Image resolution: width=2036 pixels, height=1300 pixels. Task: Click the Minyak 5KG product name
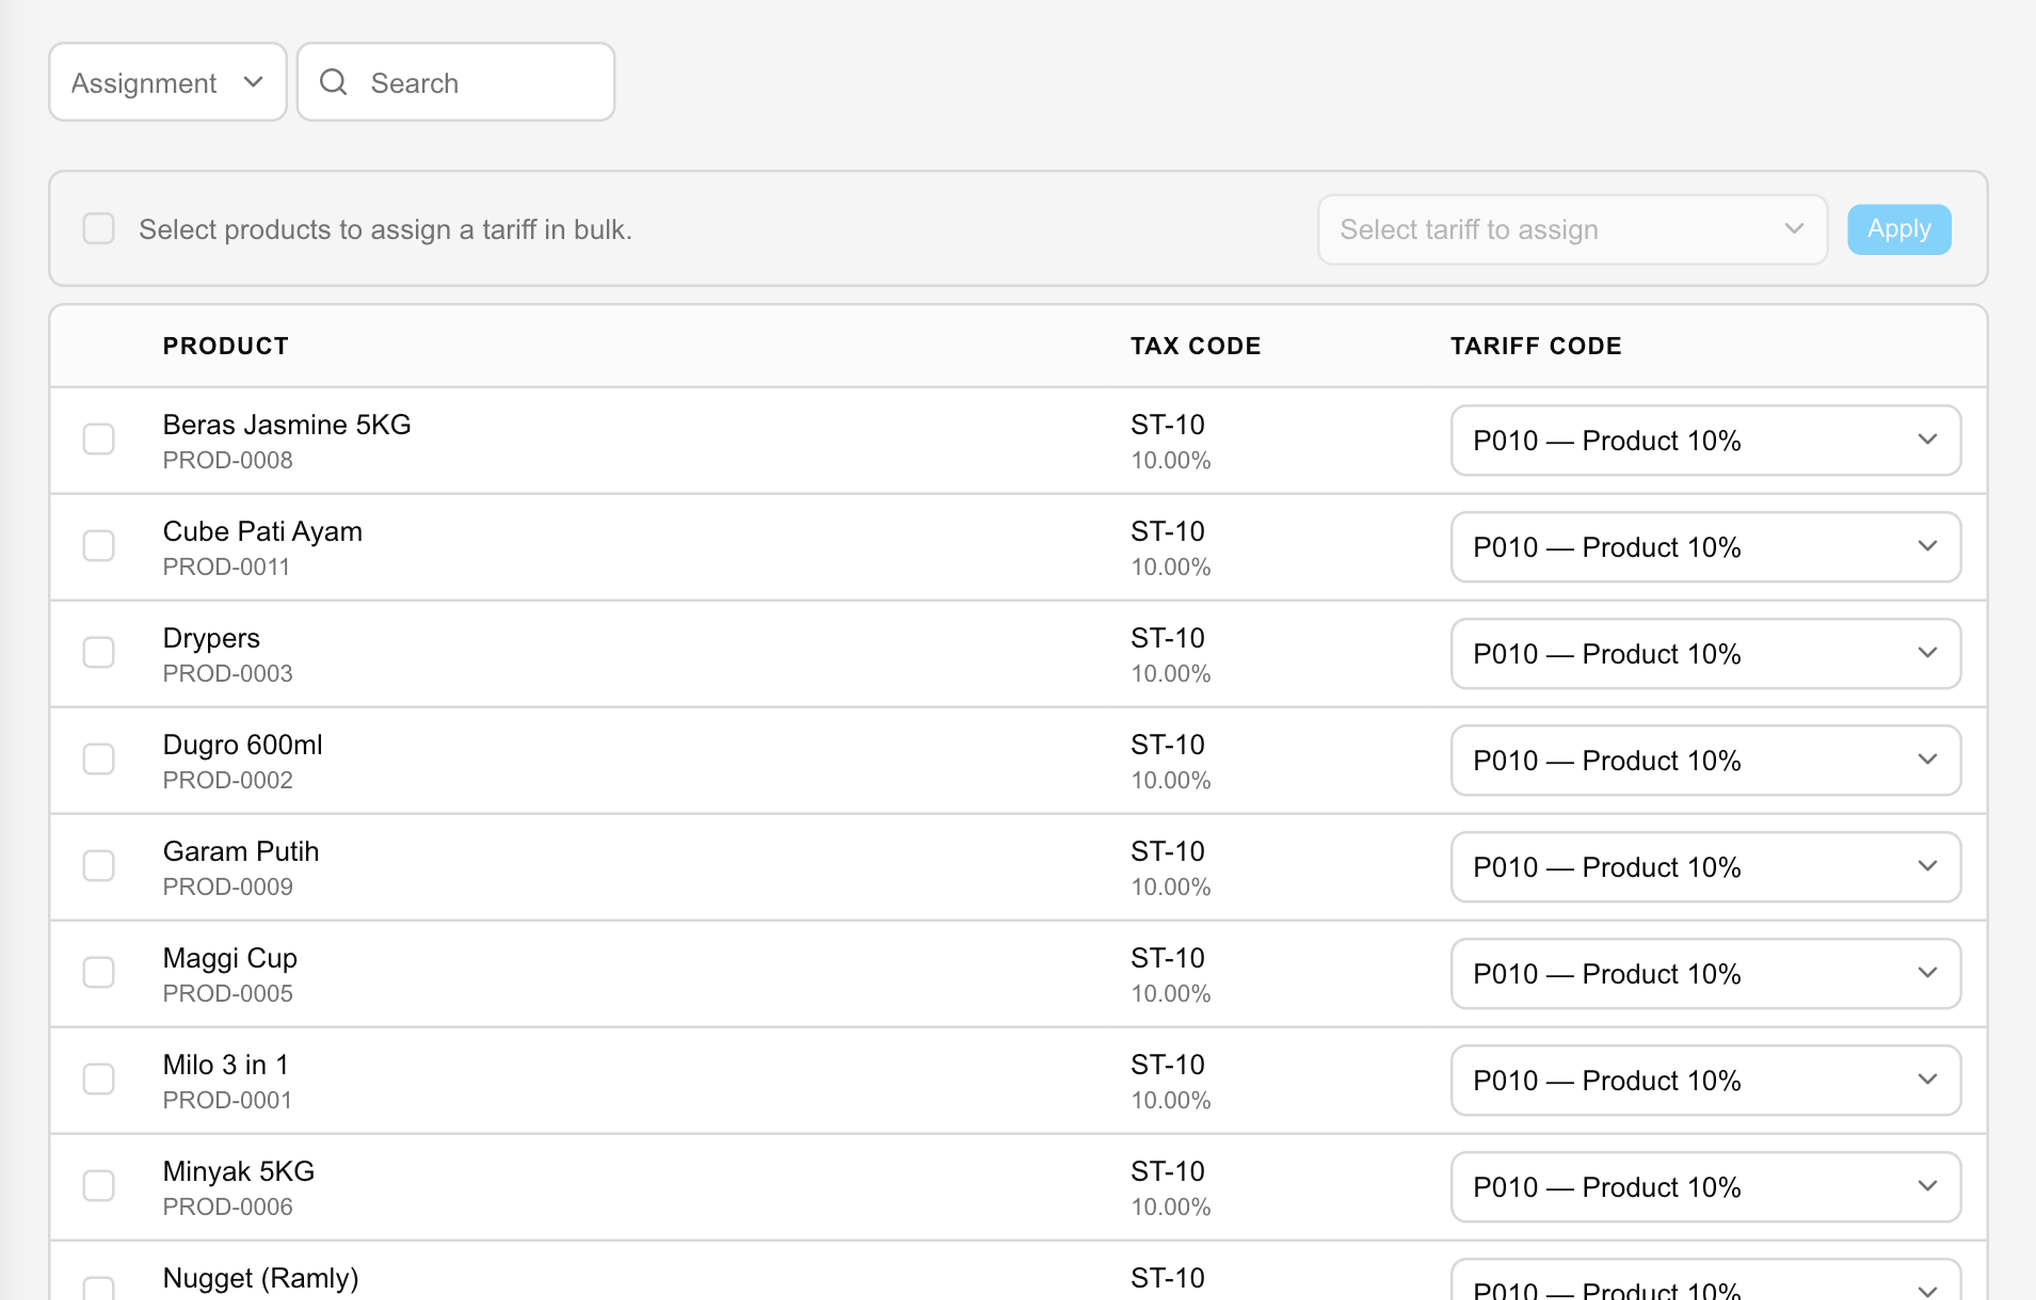click(239, 1171)
